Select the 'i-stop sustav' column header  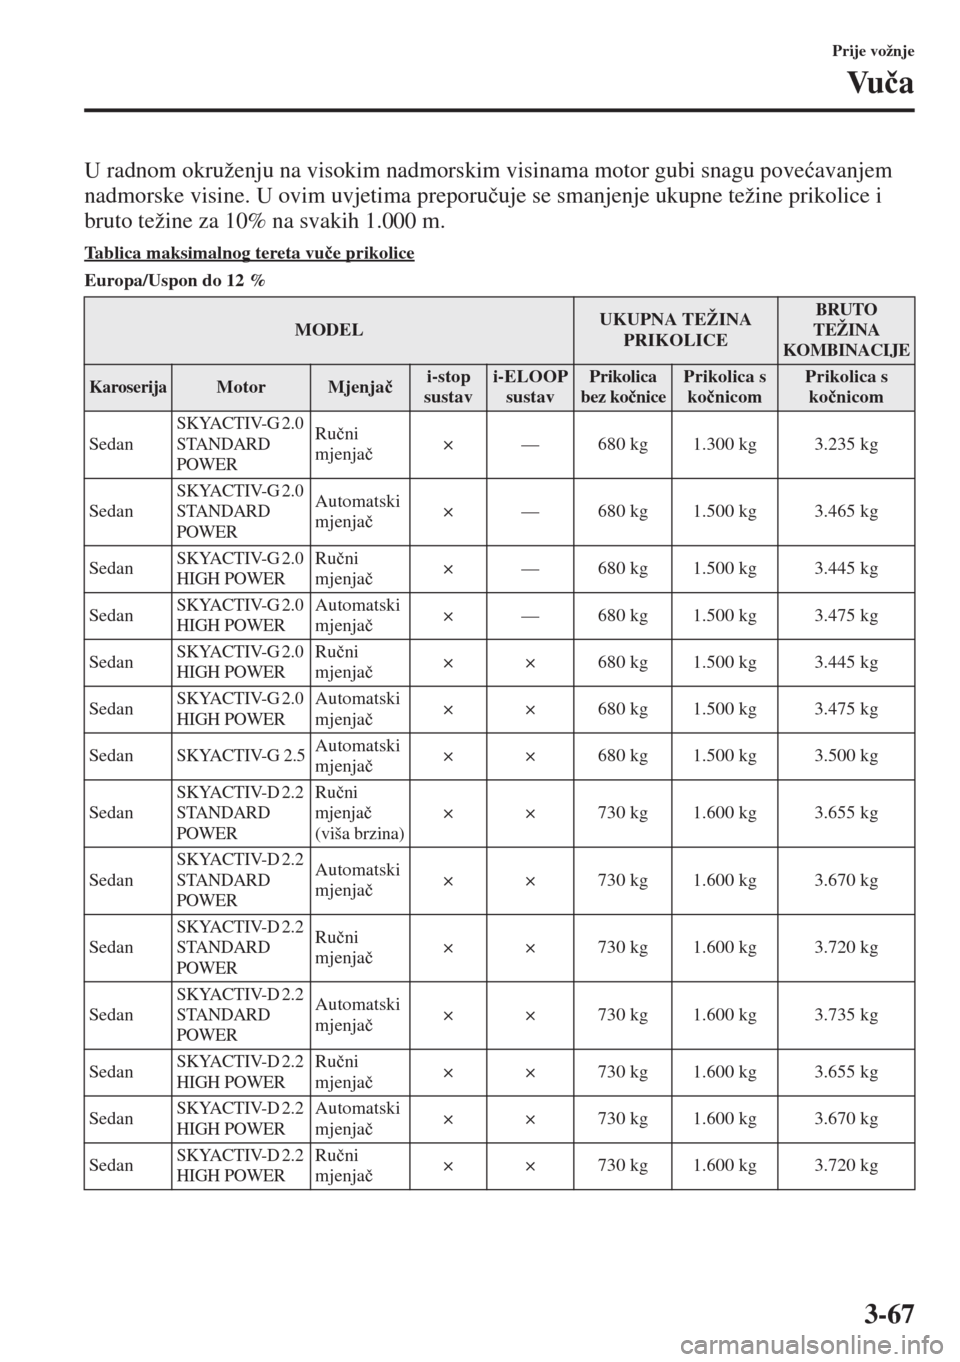coord(449,387)
